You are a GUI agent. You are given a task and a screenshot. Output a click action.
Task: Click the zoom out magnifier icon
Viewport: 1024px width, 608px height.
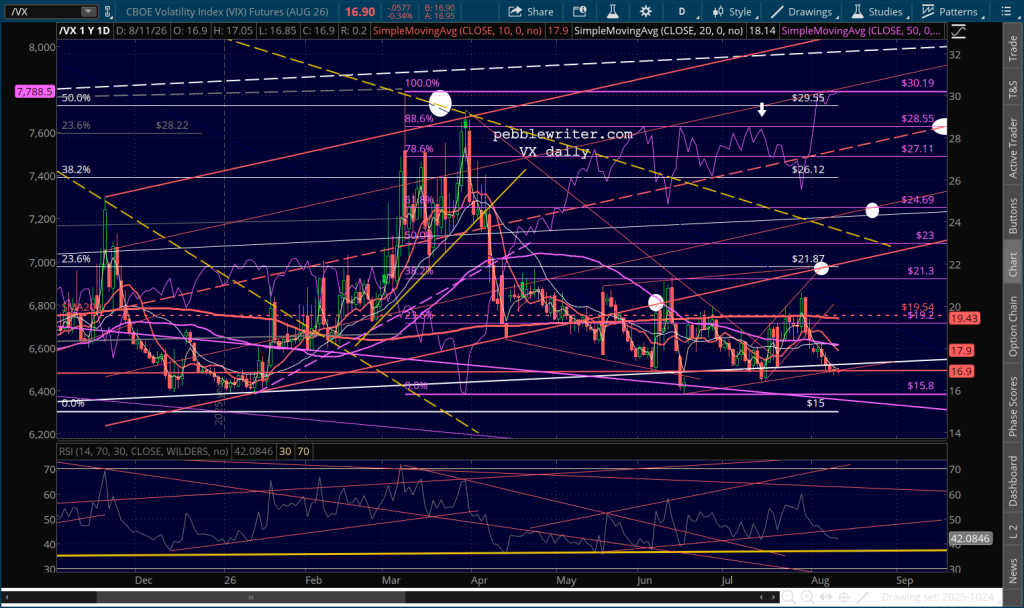[x=789, y=597]
